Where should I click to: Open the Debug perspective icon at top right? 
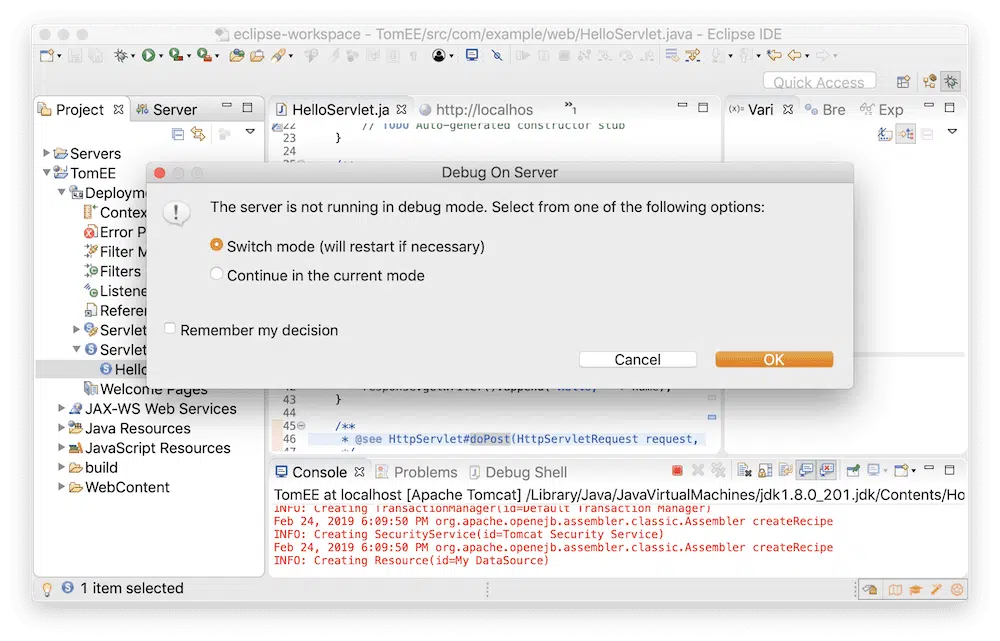pos(950,82)
